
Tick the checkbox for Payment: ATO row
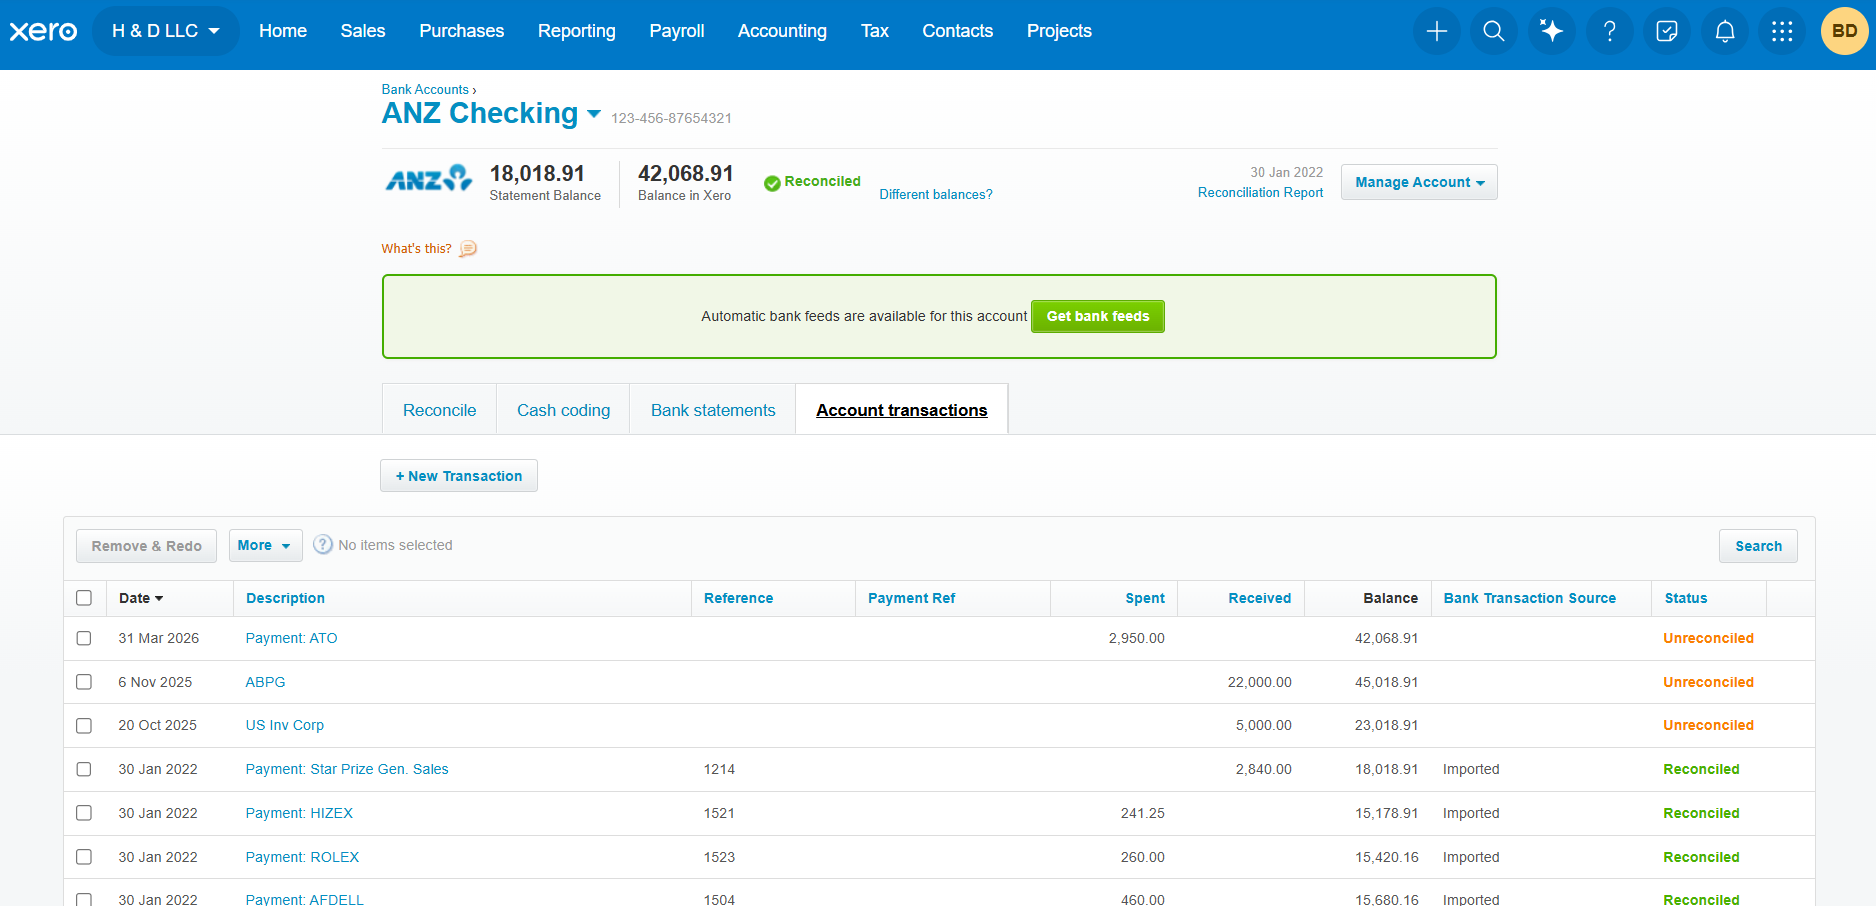point(84,638)
